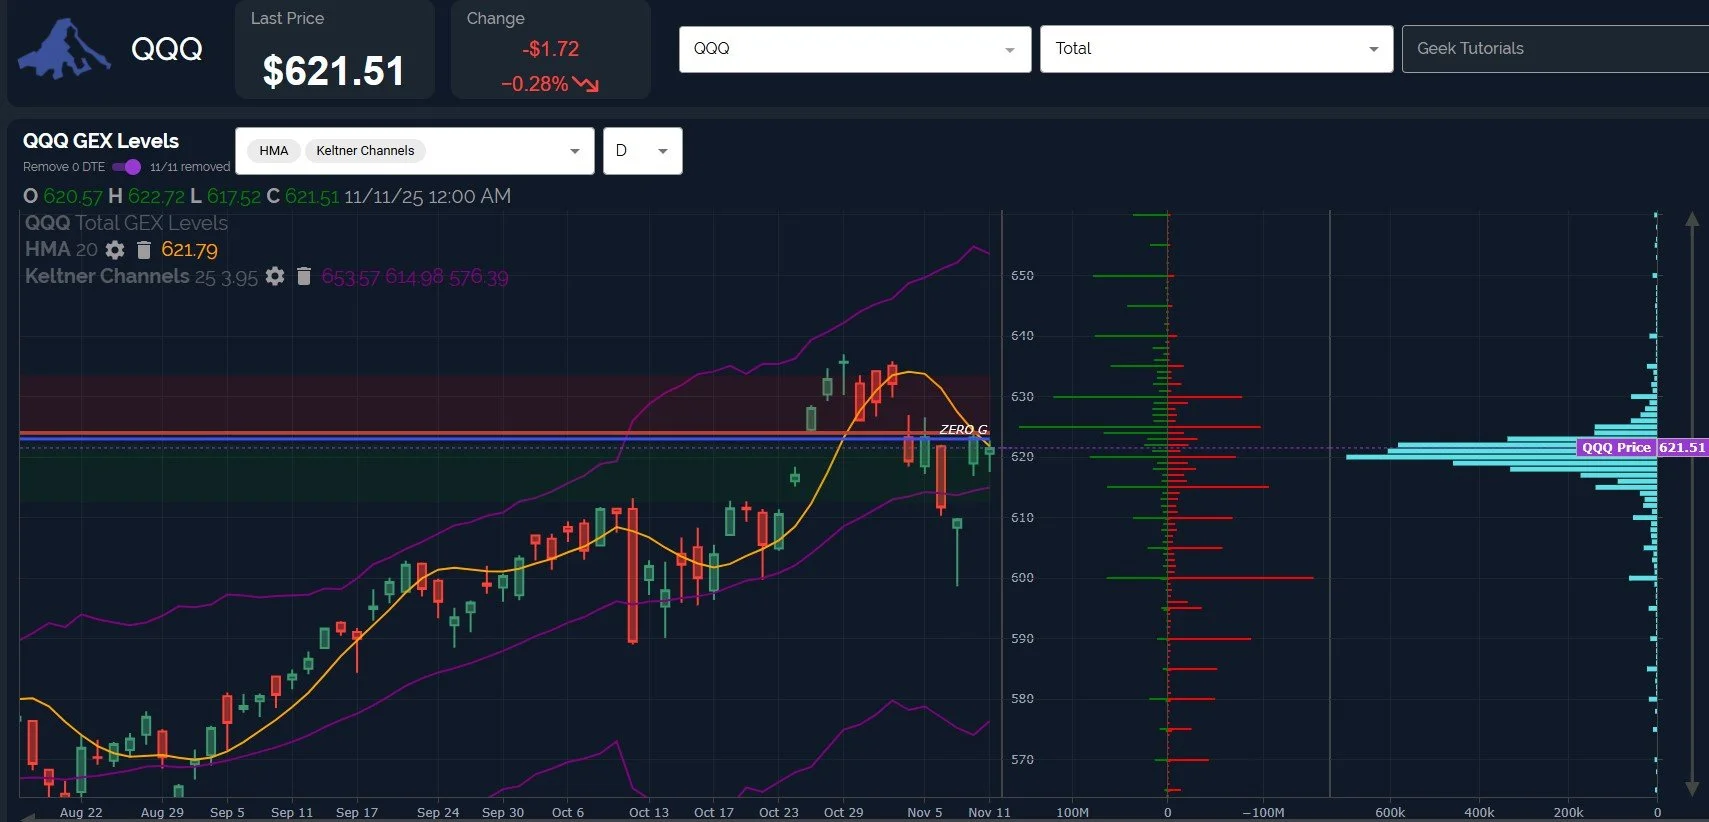Click the red downtrend arrow icon
The height and width of the screenshot is (822, 1709).
(586, 84)
